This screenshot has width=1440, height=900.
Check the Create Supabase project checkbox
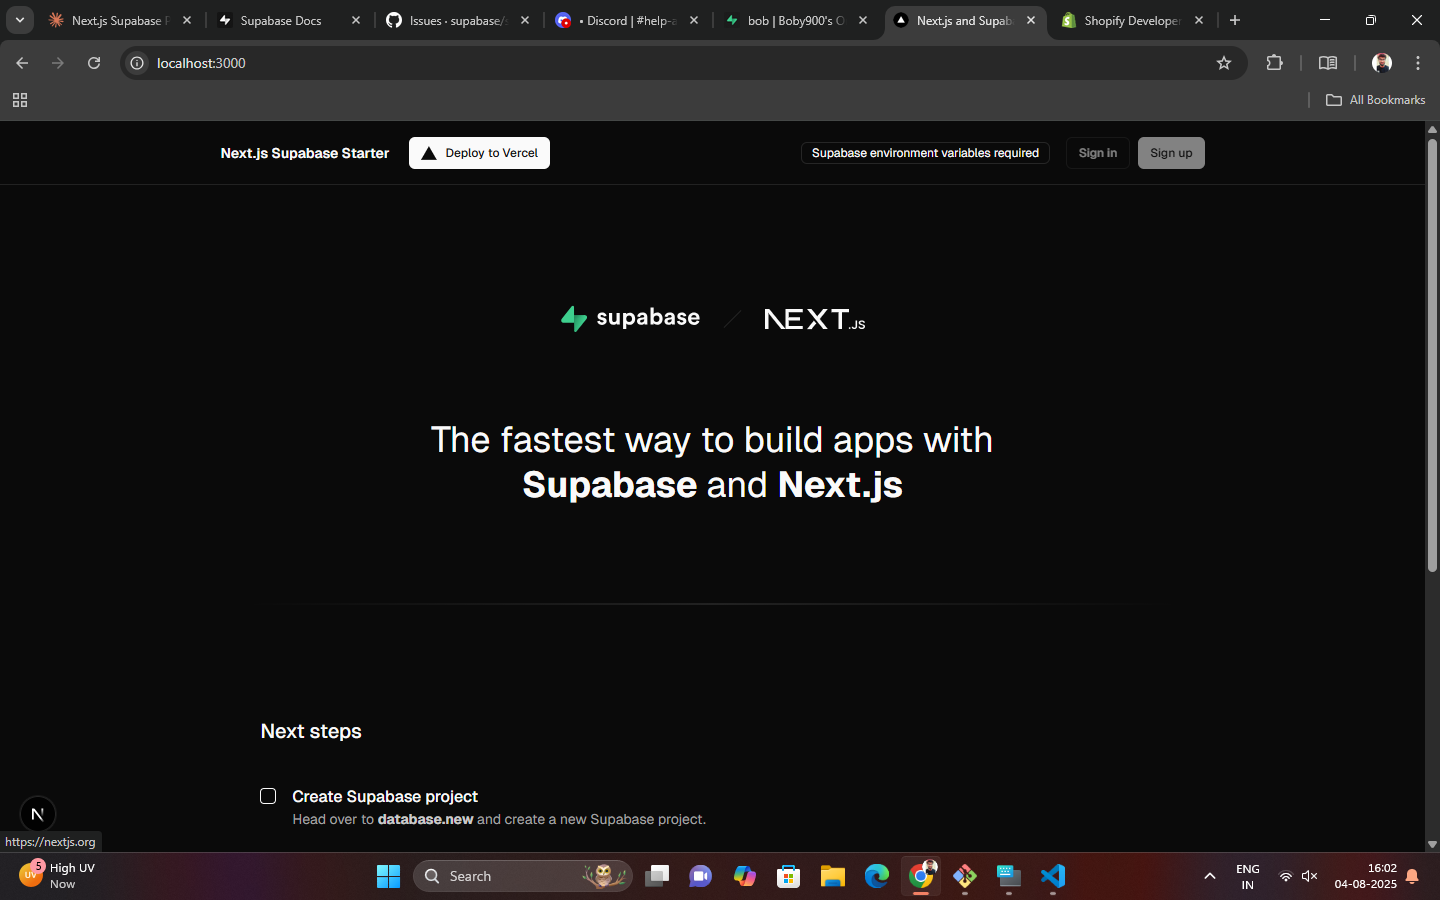[268, 796]
